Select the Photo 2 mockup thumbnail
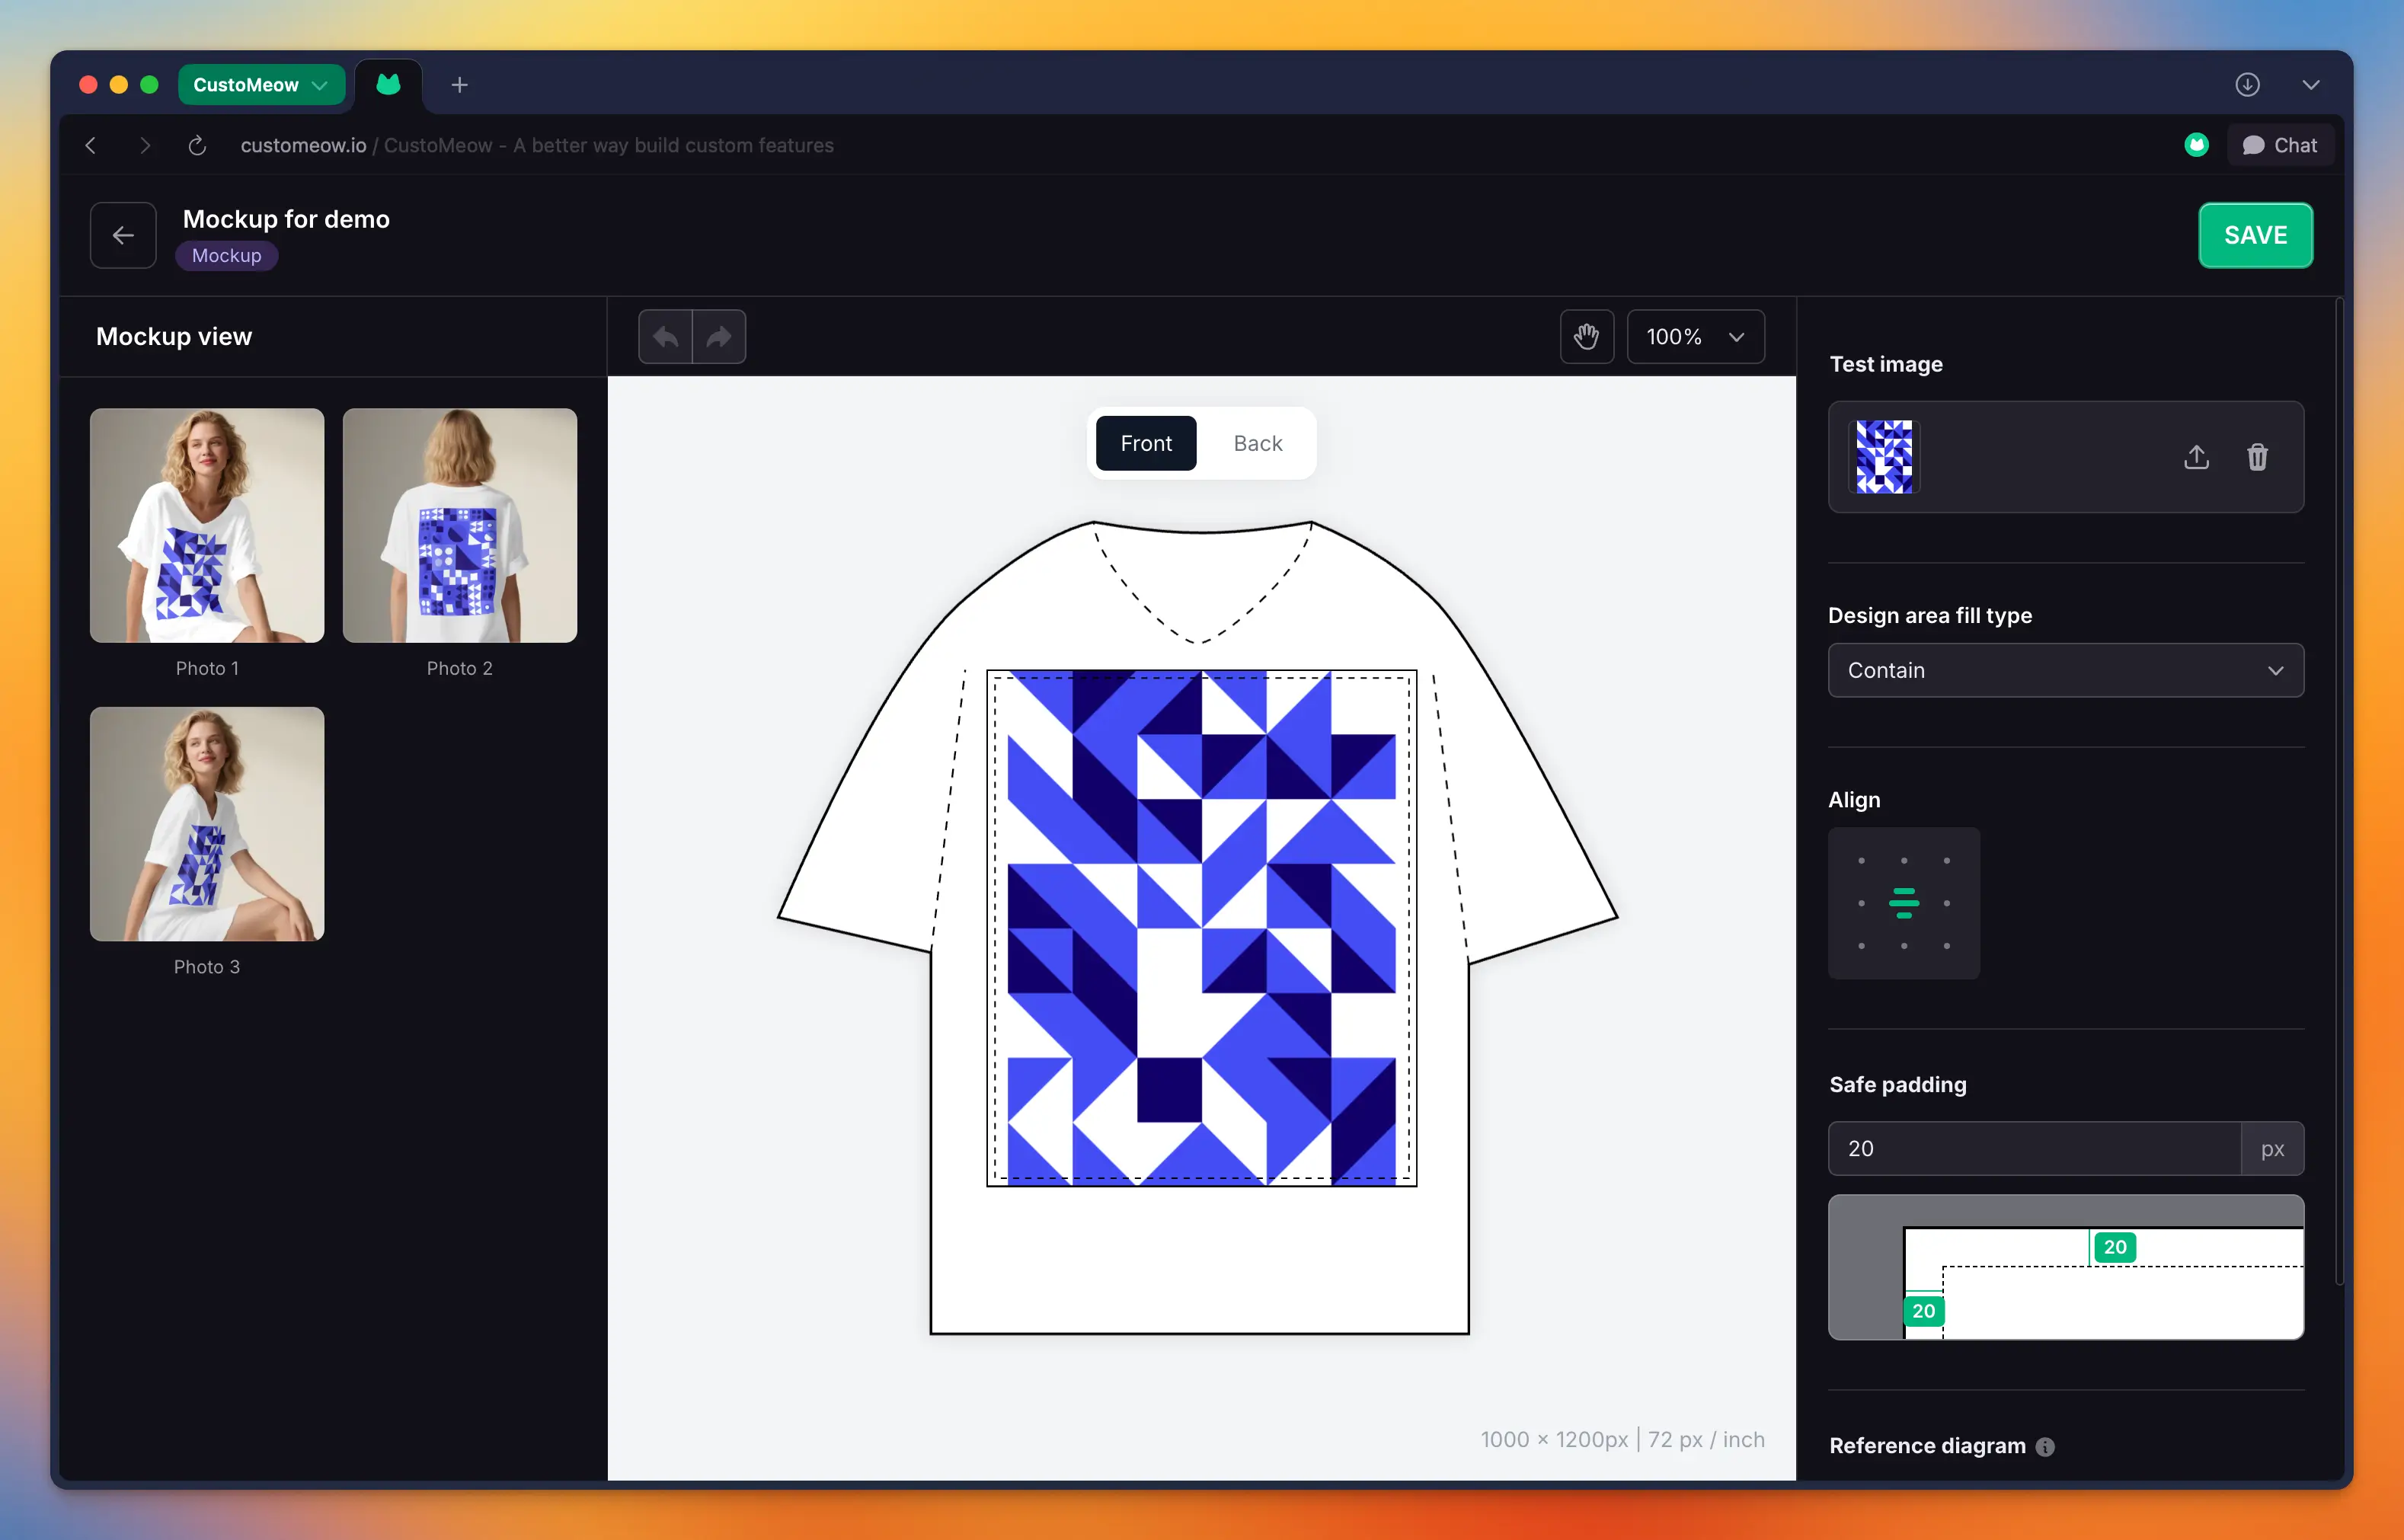2404x1540 pixels. pos(459,525)
